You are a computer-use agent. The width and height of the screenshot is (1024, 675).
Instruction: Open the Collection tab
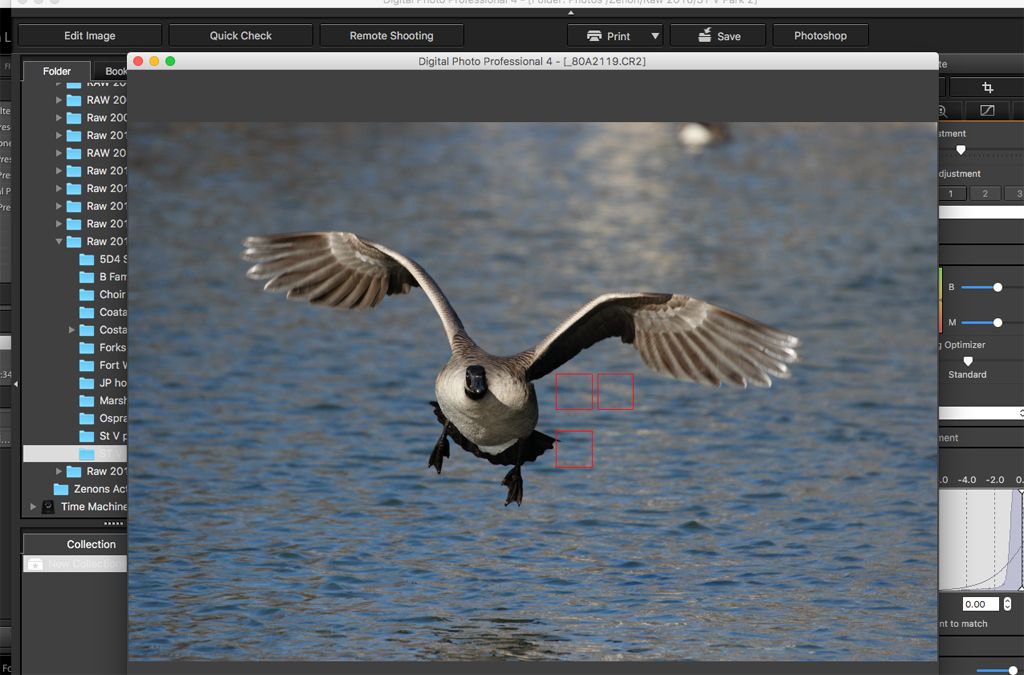(x=91, y=544)
